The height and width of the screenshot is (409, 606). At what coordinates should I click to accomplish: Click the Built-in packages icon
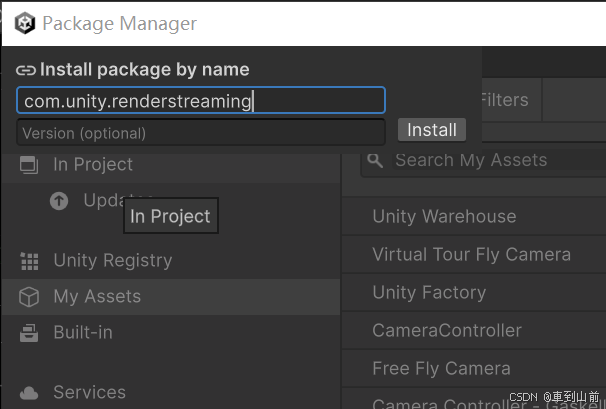click(x=29, y=333)
